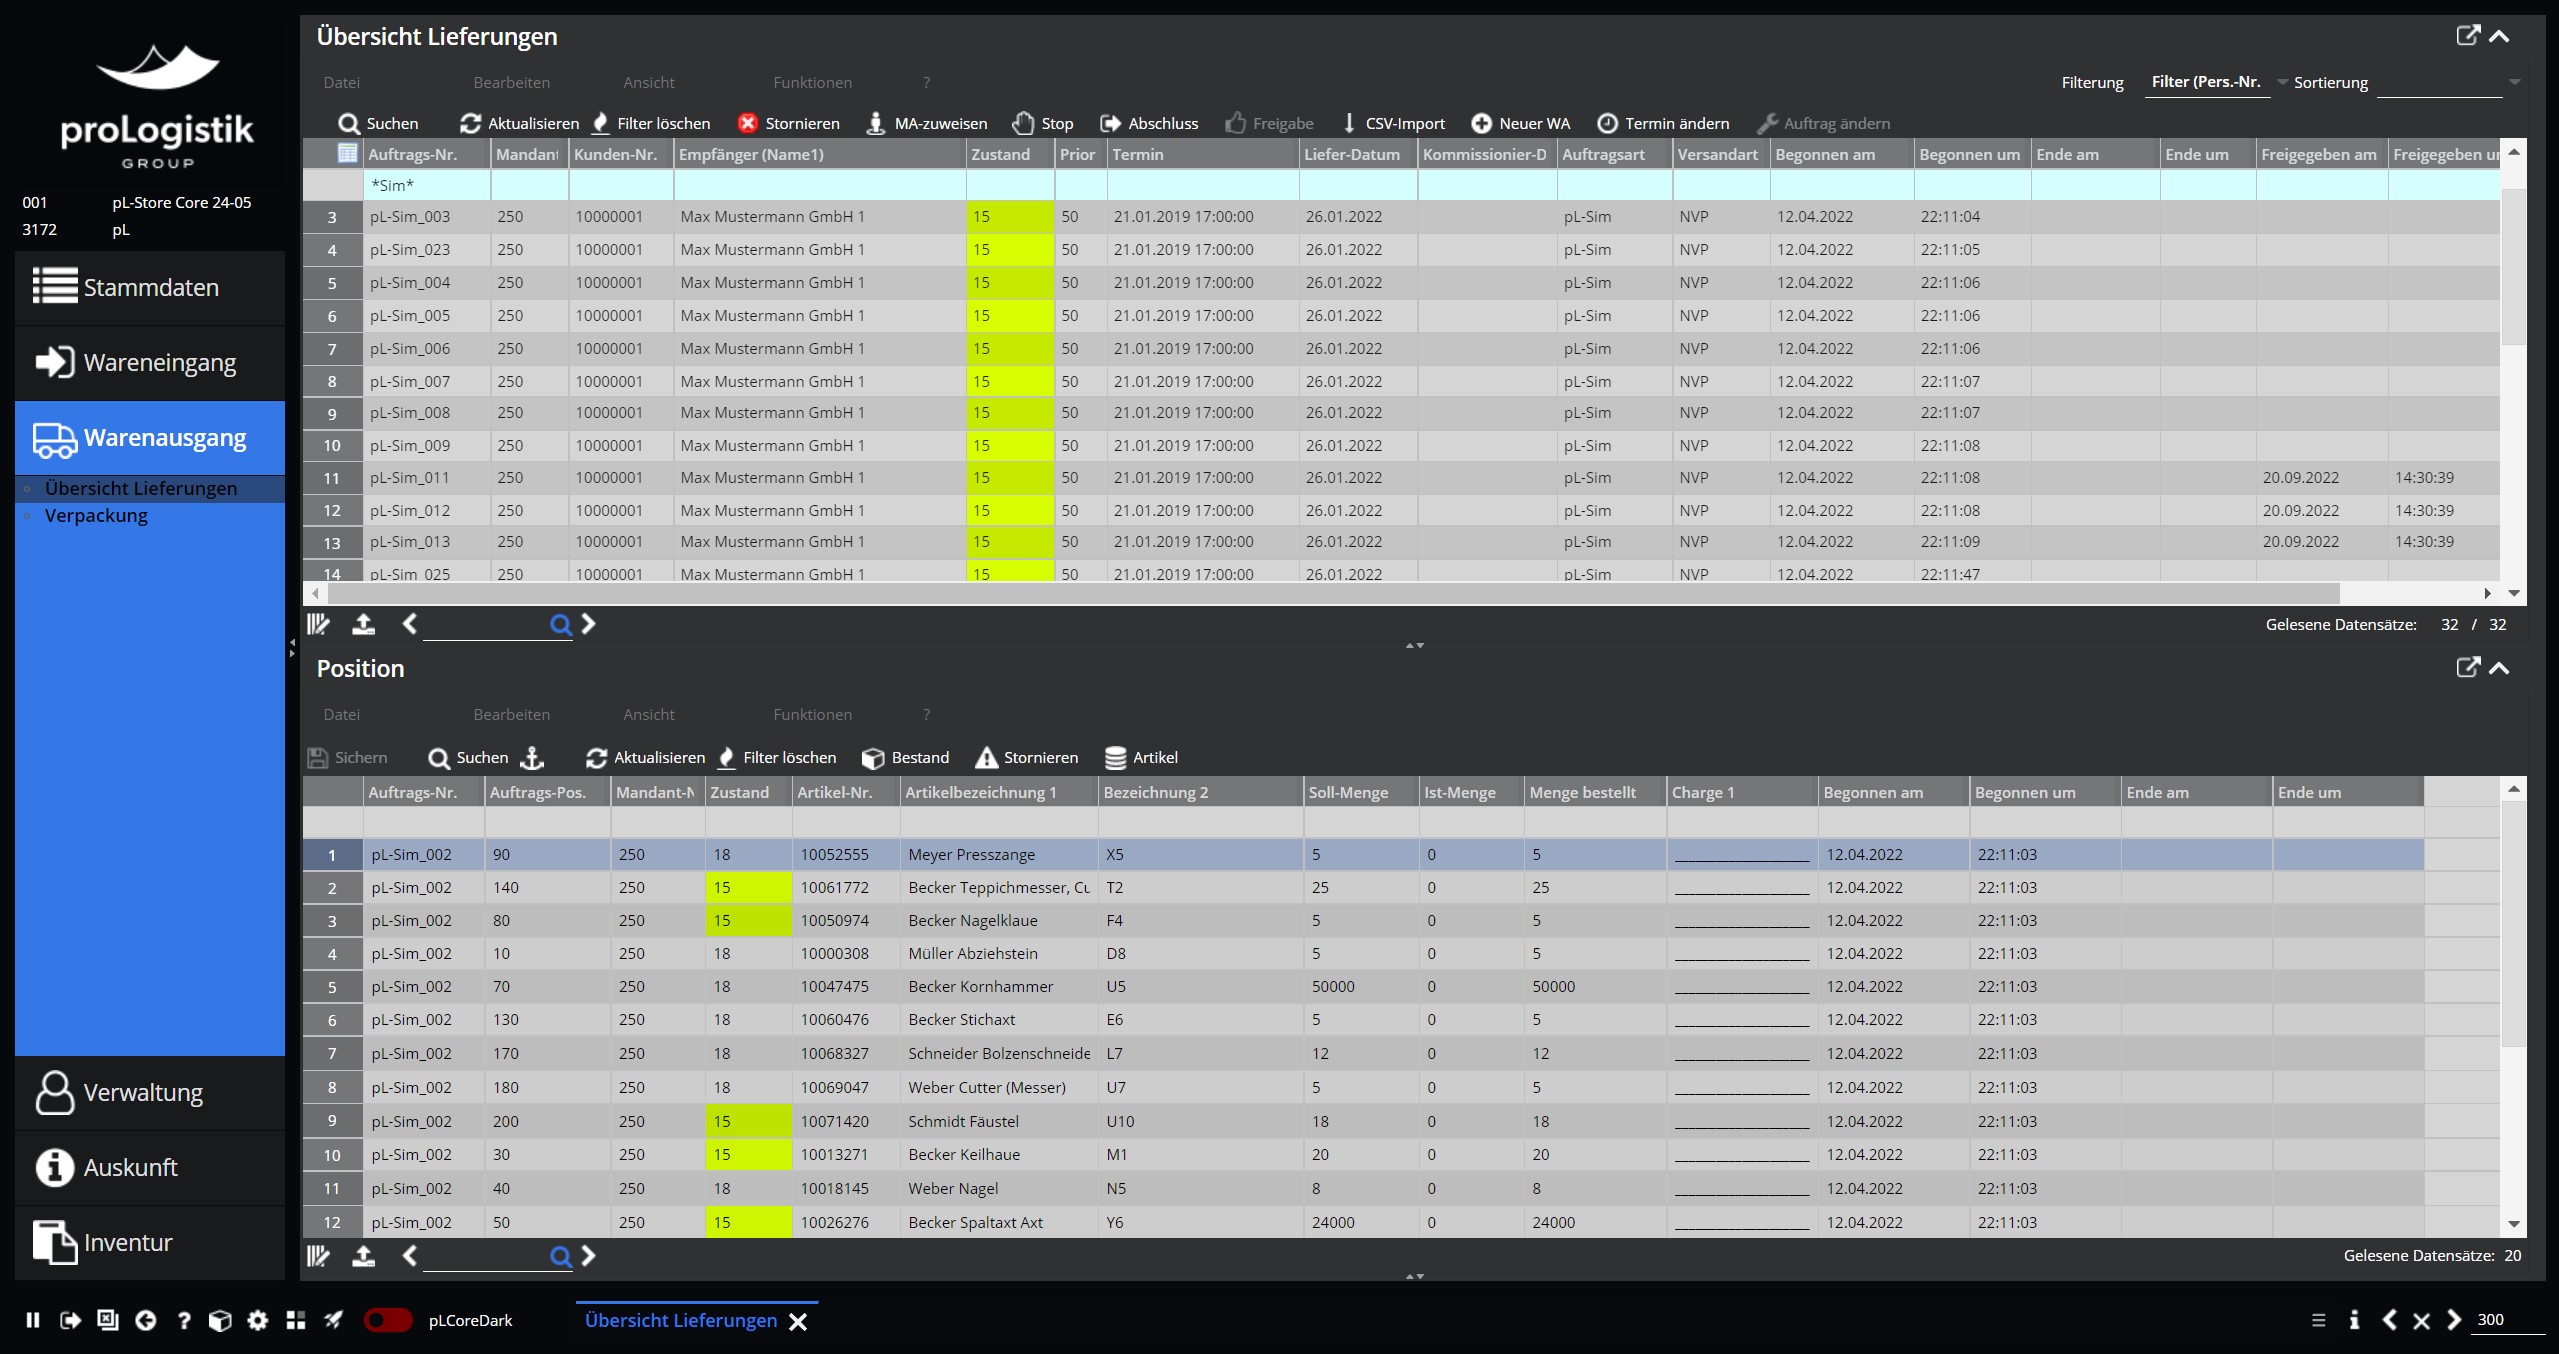This screenshot has height=1354, width=2559.
Task: Toggle the pLCoreDark theme switch
Action: (388, 1320)
